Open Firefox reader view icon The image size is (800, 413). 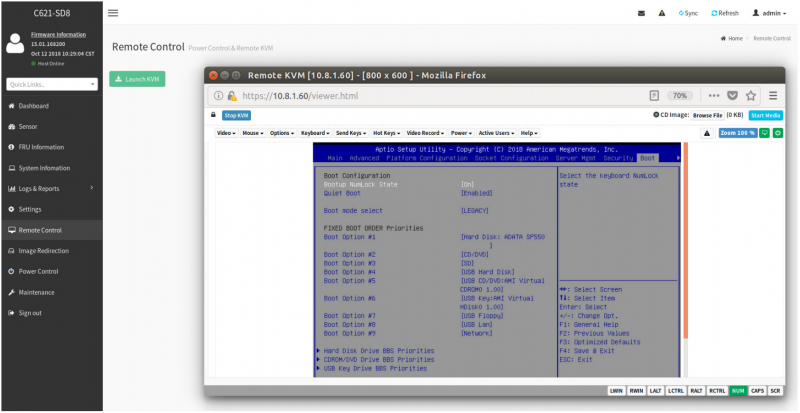[654, 96]
